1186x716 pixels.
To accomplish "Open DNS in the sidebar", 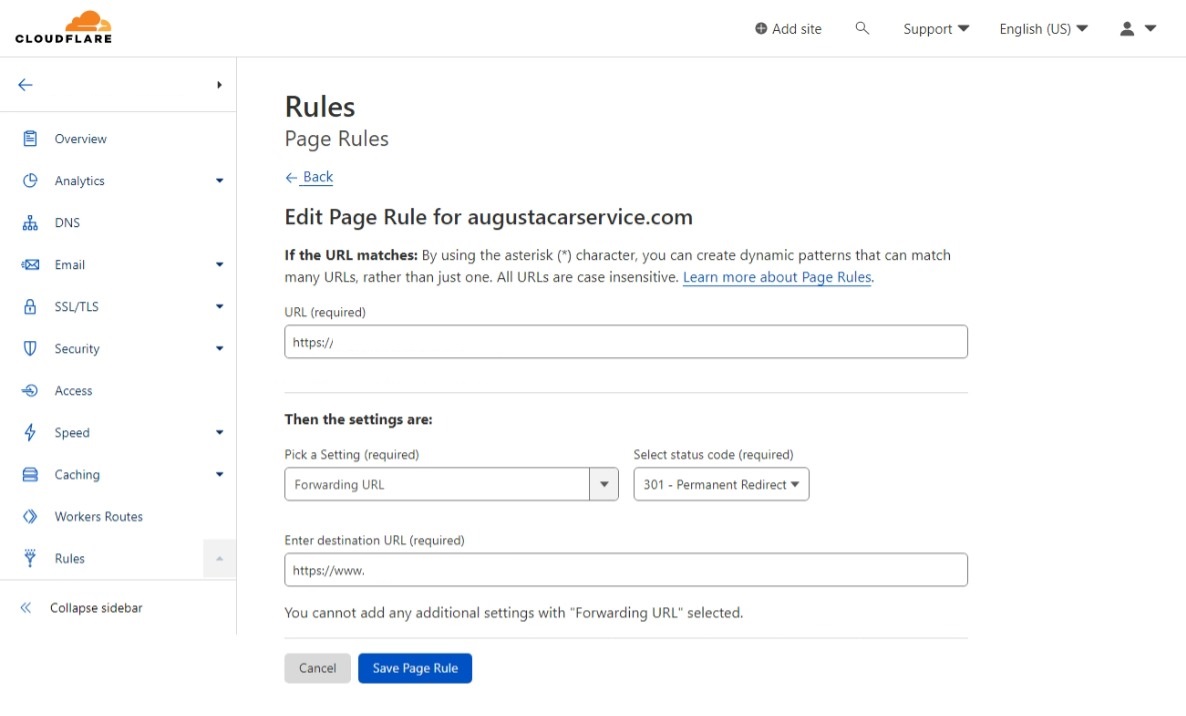I will coord(67,223).
